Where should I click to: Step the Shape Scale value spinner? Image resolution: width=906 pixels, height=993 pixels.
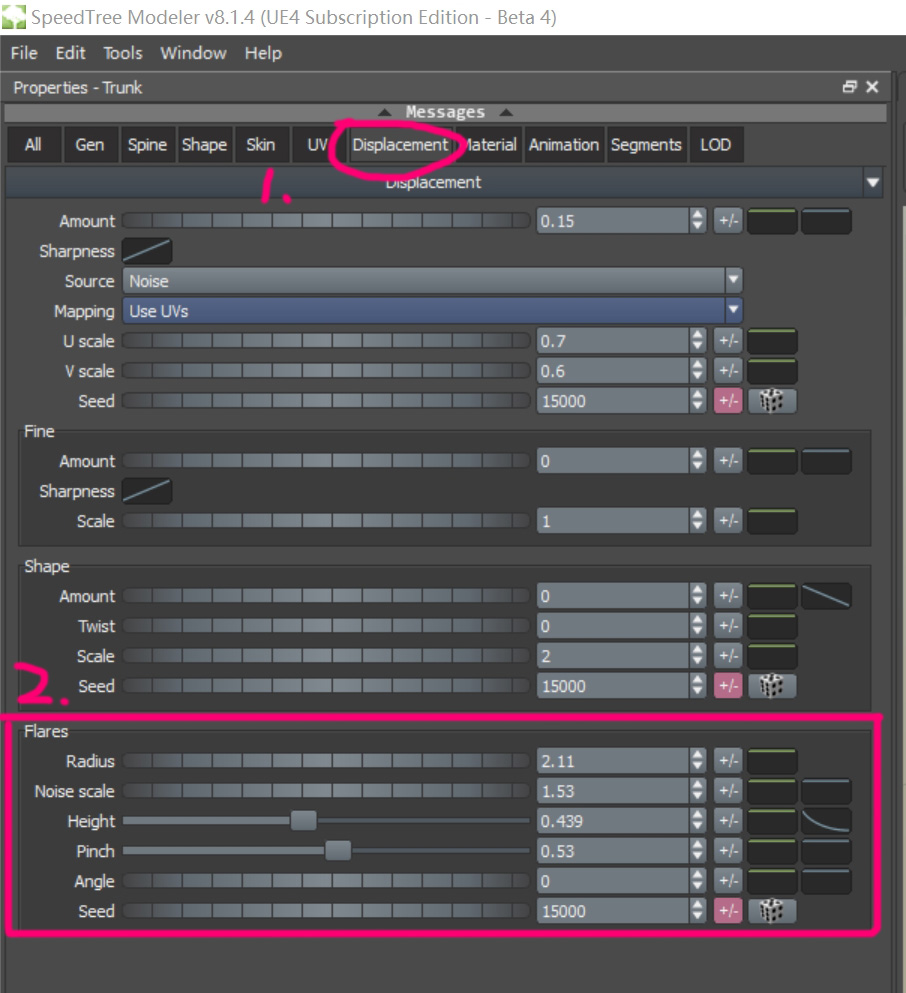pyautogui.click(x=697, y=656)
